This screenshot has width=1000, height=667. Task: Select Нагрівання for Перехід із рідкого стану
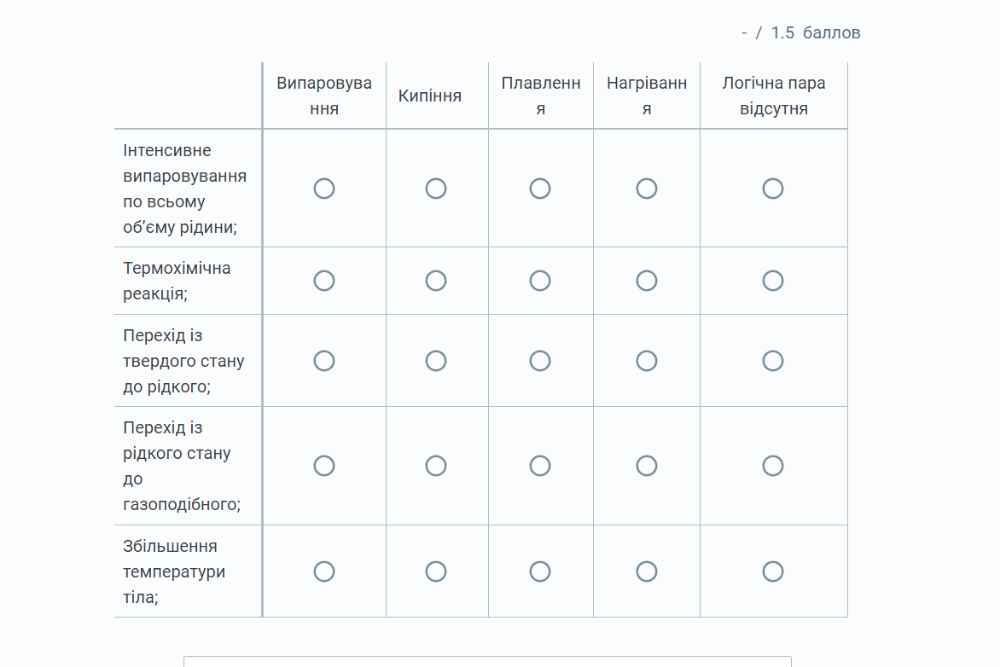647,466
